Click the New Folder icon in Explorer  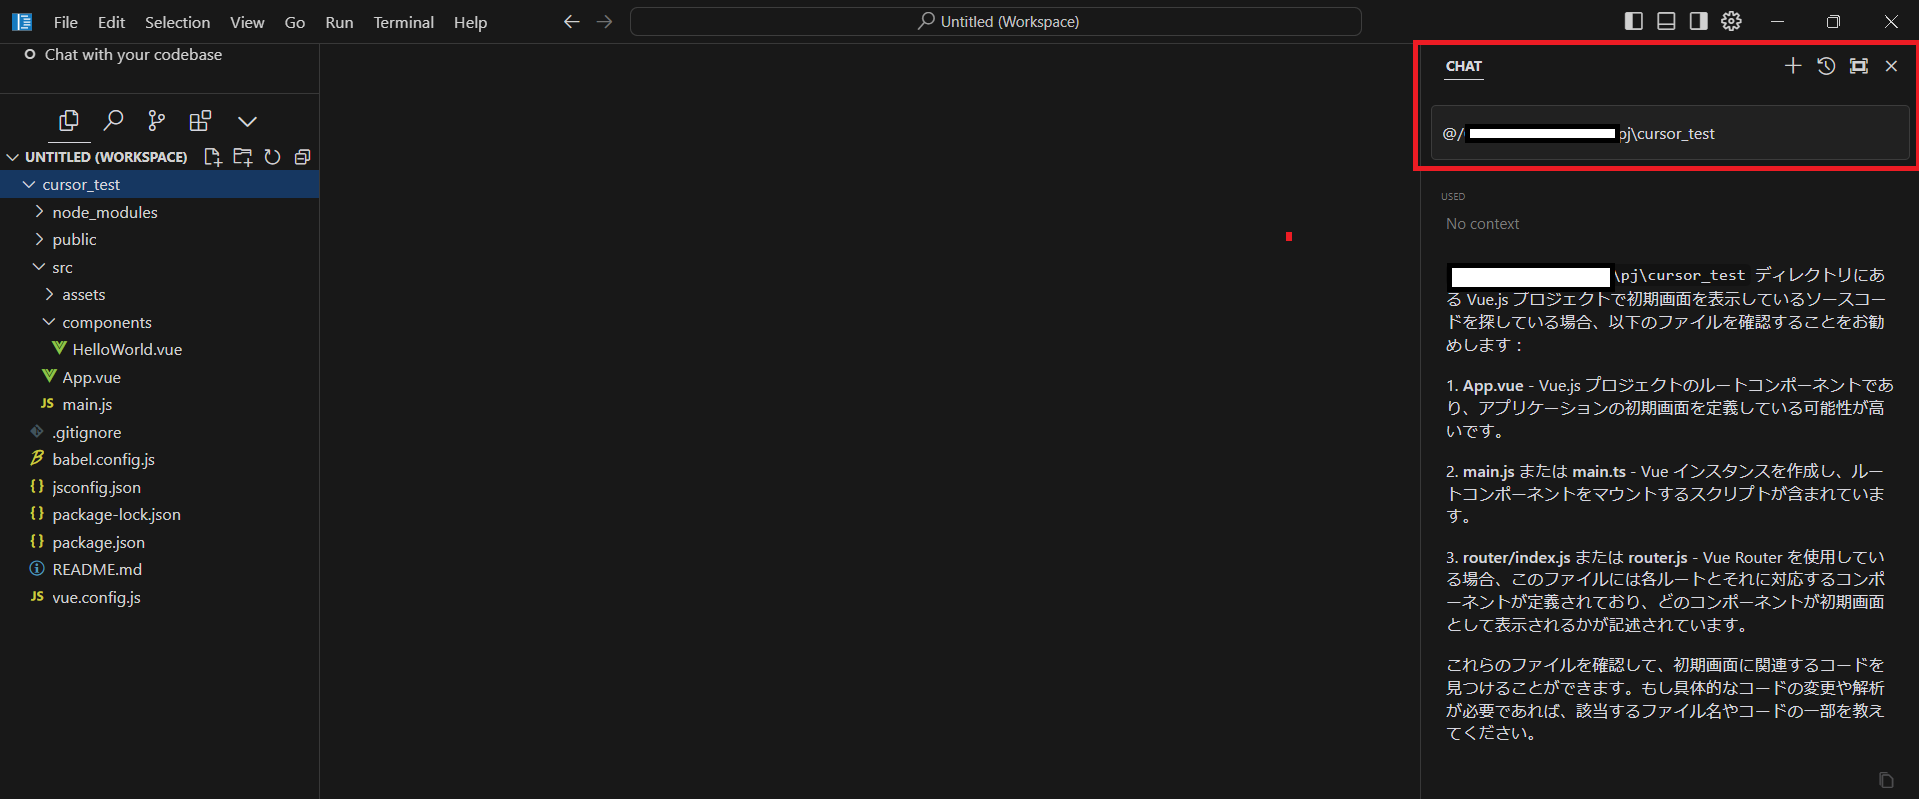point(242,157)
